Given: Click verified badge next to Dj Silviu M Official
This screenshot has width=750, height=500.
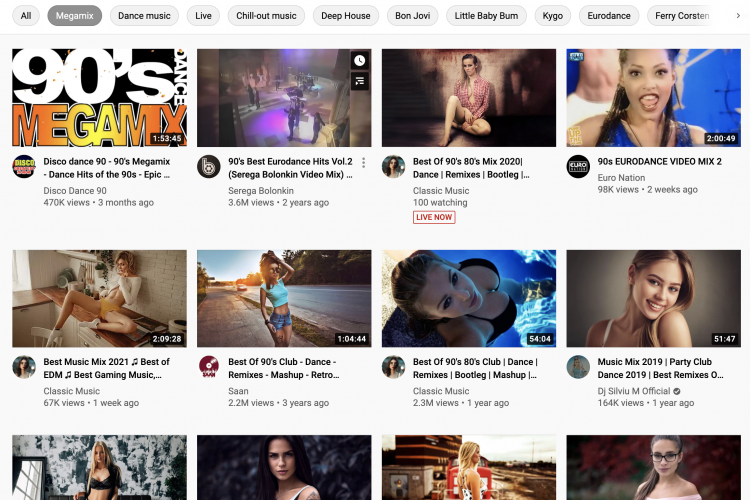Looking at the screenshot, I should coord(677,391).
